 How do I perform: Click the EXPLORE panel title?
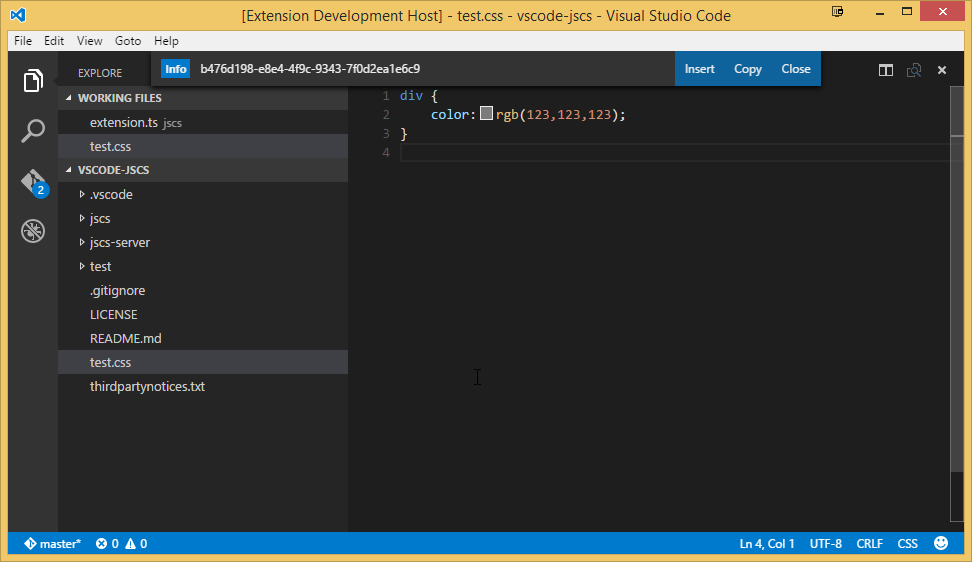[x=100, y=73]
